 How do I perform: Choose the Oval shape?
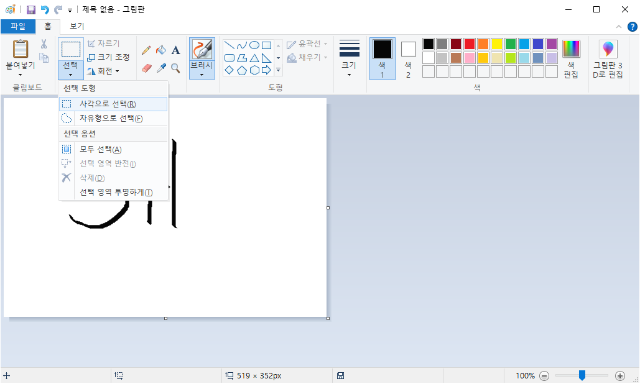254,45
